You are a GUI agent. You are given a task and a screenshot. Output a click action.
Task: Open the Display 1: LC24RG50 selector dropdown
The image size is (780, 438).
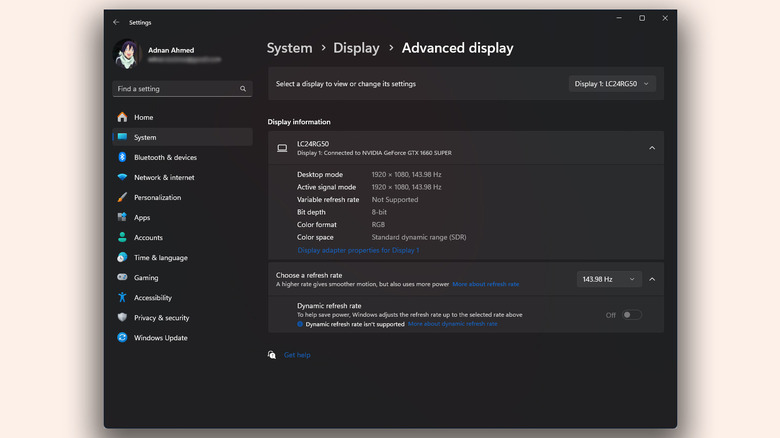612,84
